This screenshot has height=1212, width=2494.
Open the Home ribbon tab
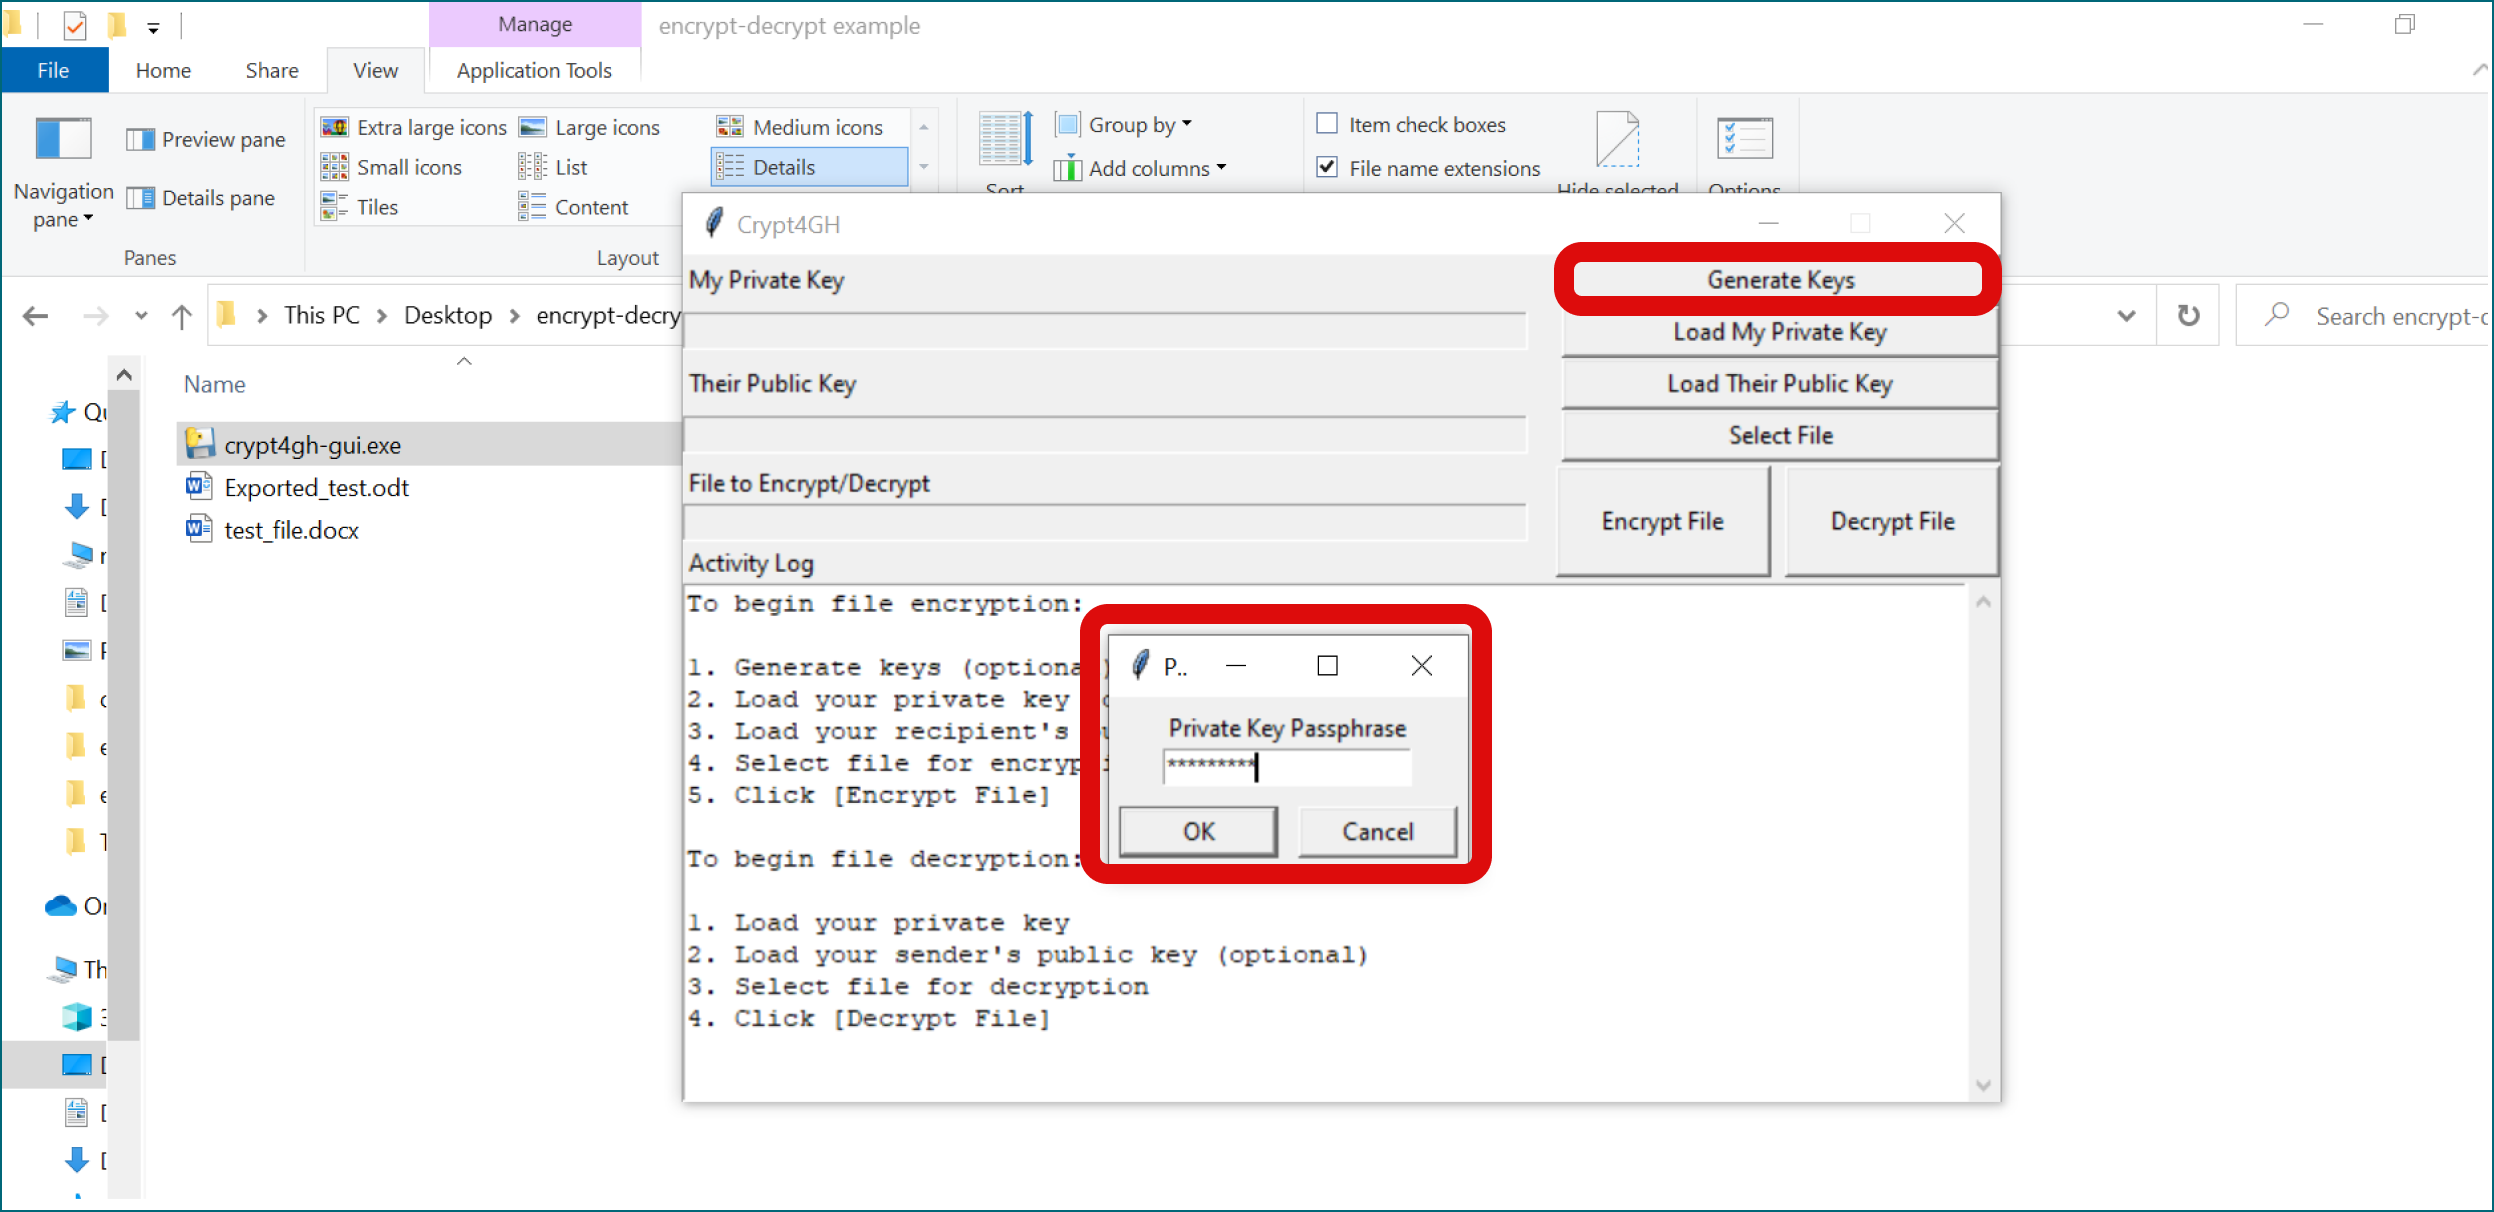[163, 71]
